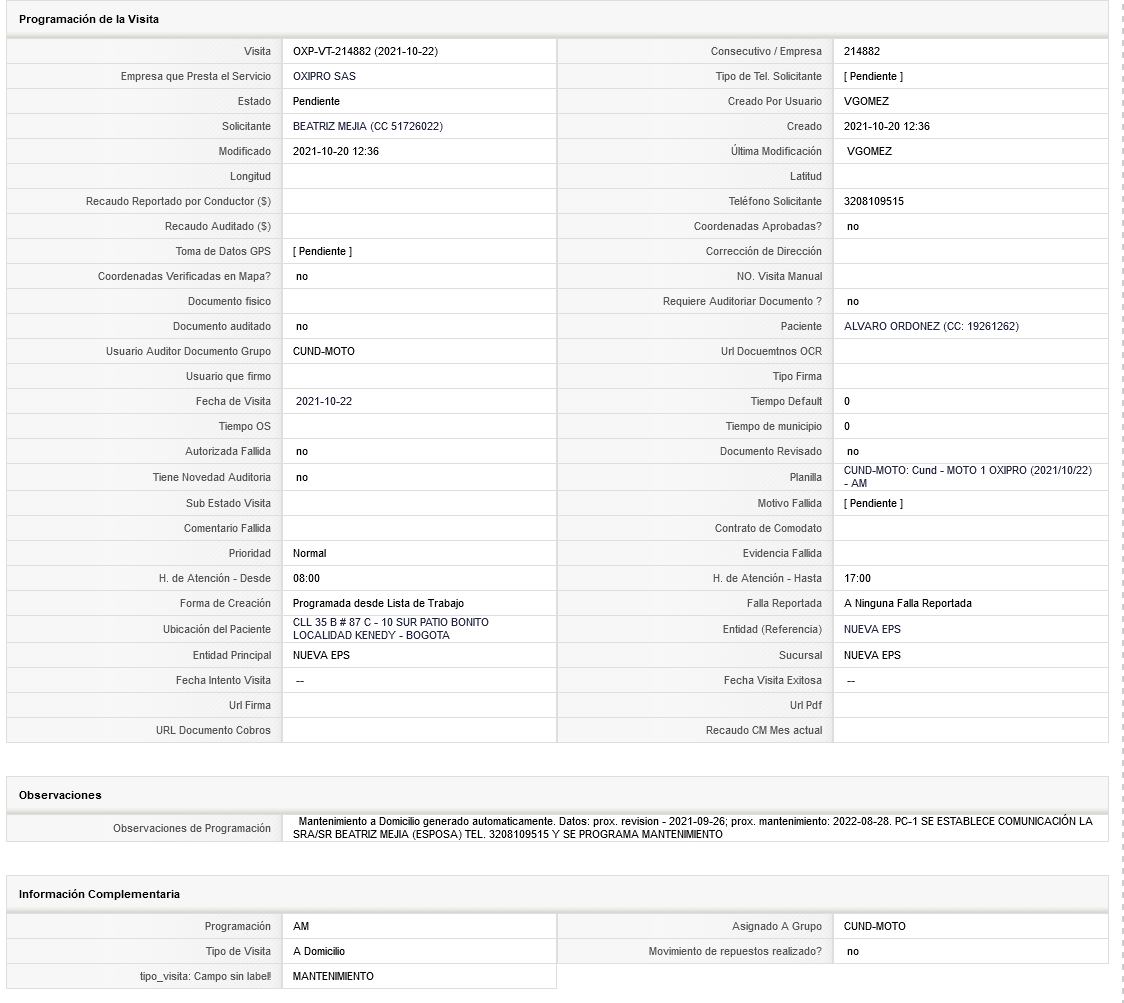This screenshot has height=1003, width=1124.
Task: Click the Sucursal value NUEVA EPS
Action: click(x=872, y=655)
